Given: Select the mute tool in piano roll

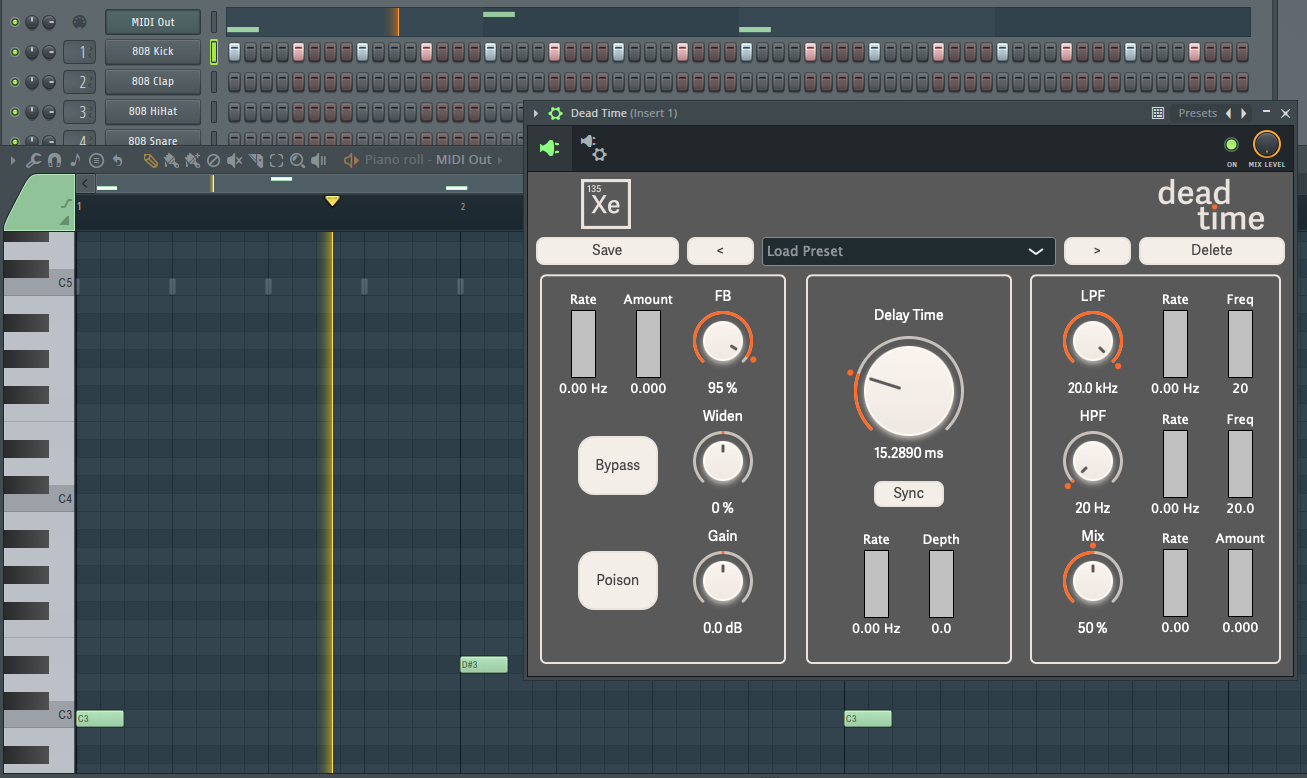Looking at the screenshot, I should 235,160.
